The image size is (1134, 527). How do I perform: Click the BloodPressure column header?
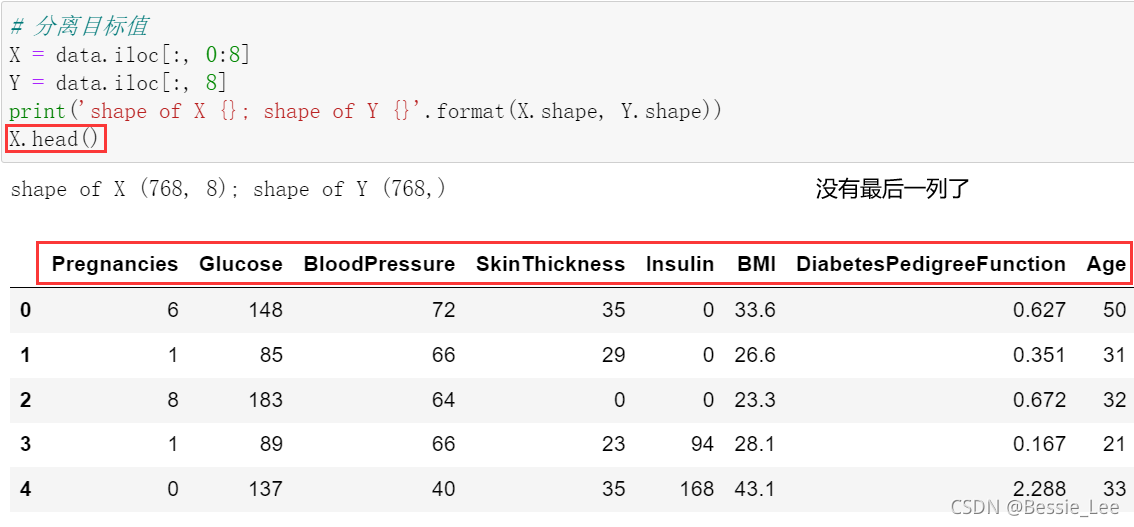(379, 264)
